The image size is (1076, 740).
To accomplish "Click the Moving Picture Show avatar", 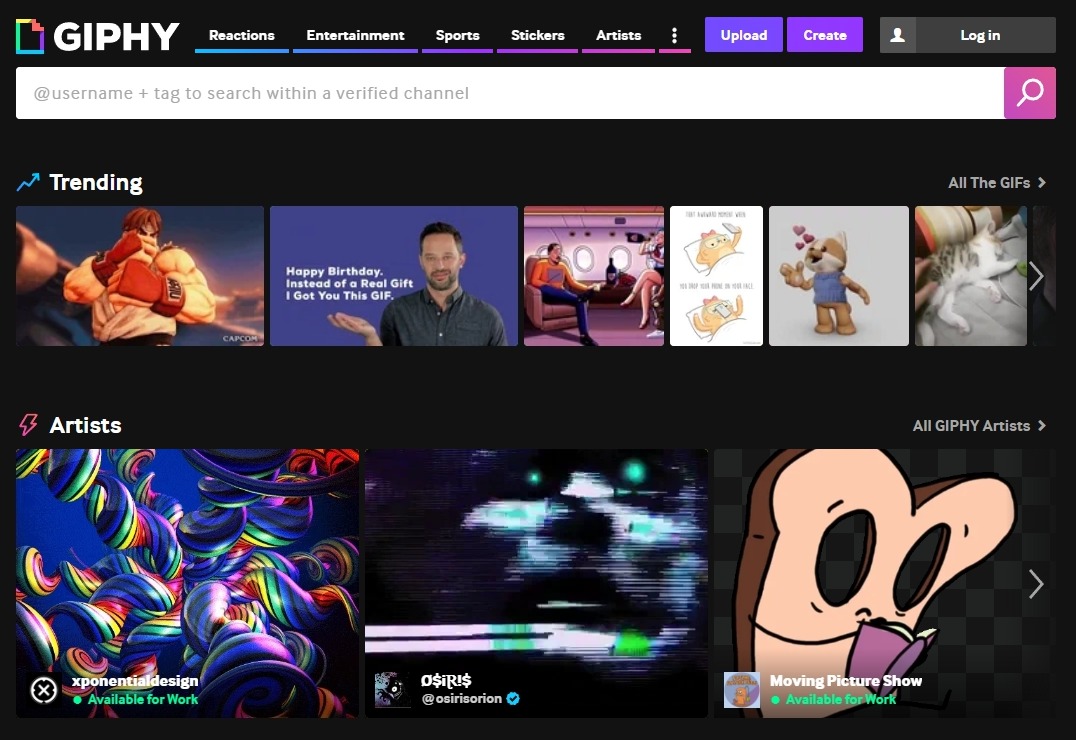I will pyautogui.click(x=741, y=690).
